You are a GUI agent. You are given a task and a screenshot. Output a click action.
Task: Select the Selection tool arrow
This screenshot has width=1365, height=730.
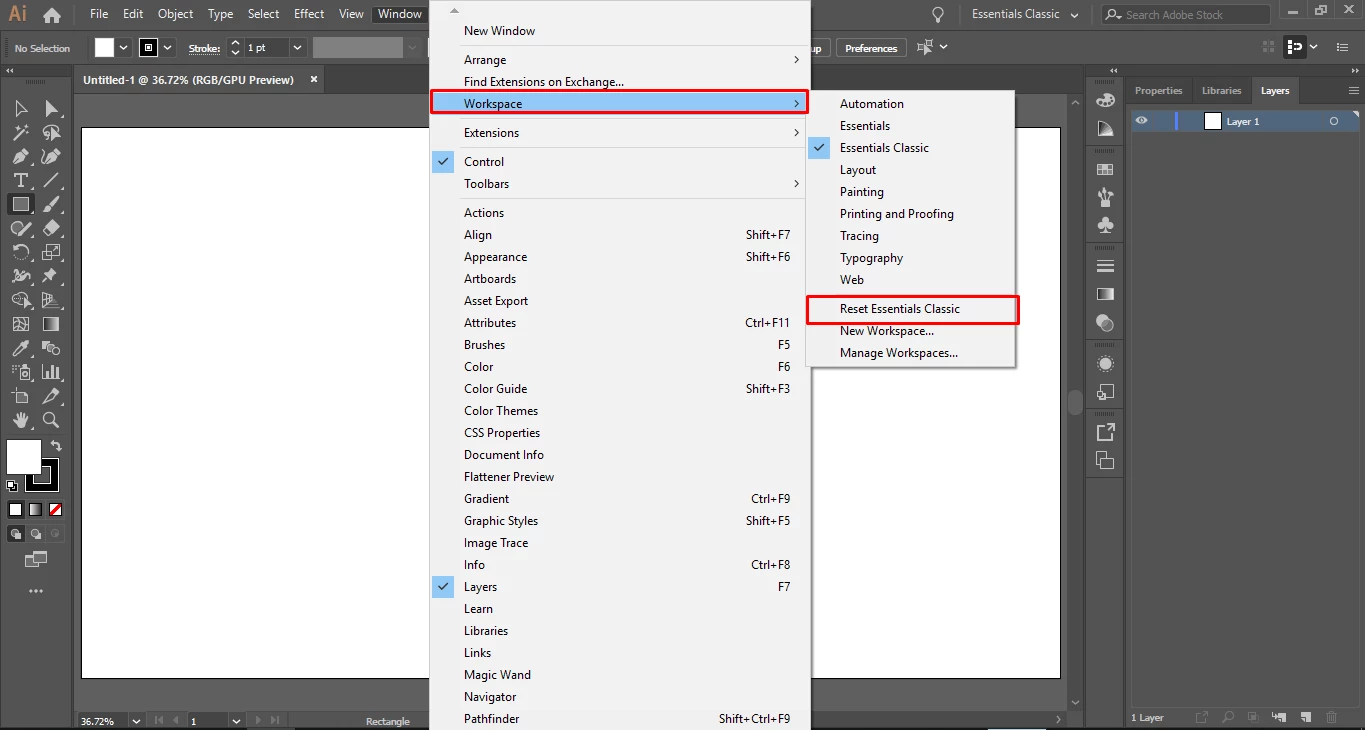21,108
